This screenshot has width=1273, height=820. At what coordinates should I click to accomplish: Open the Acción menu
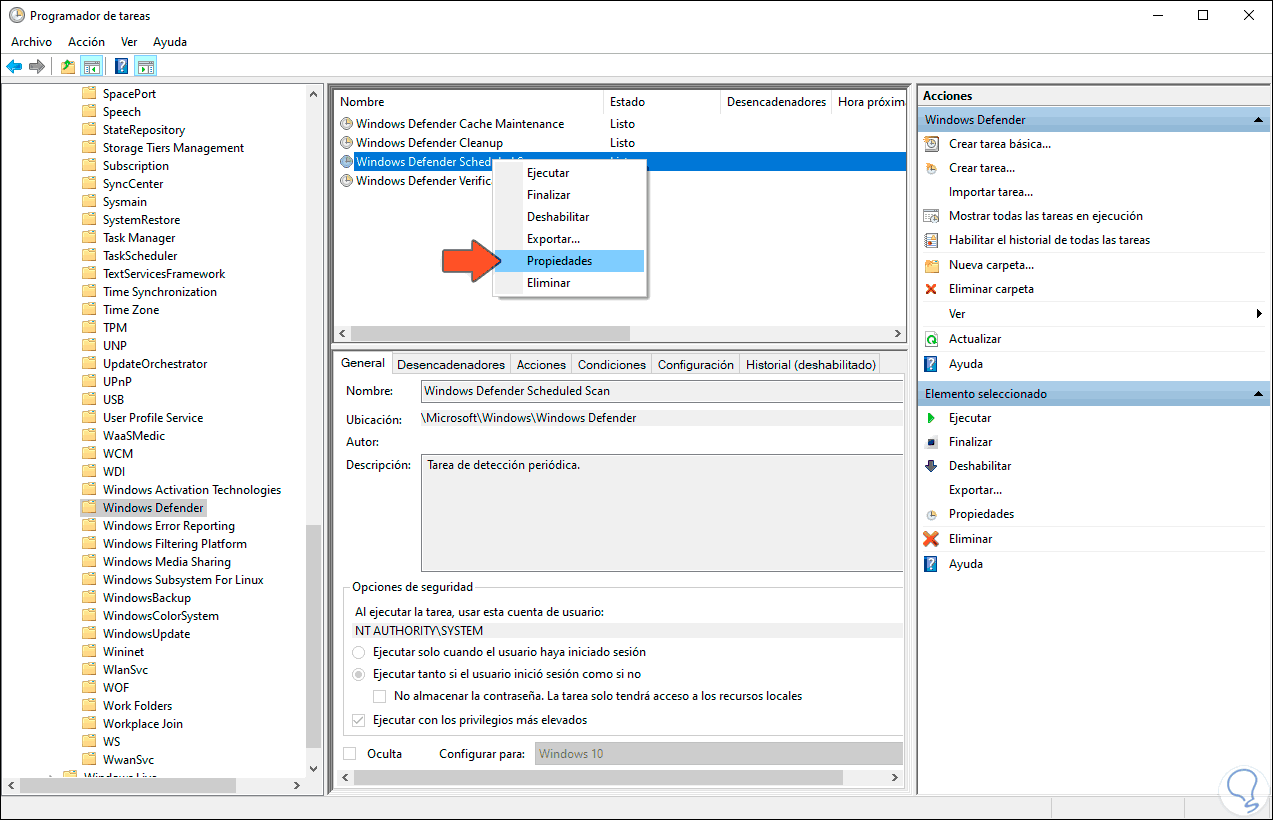click(86, 41)
